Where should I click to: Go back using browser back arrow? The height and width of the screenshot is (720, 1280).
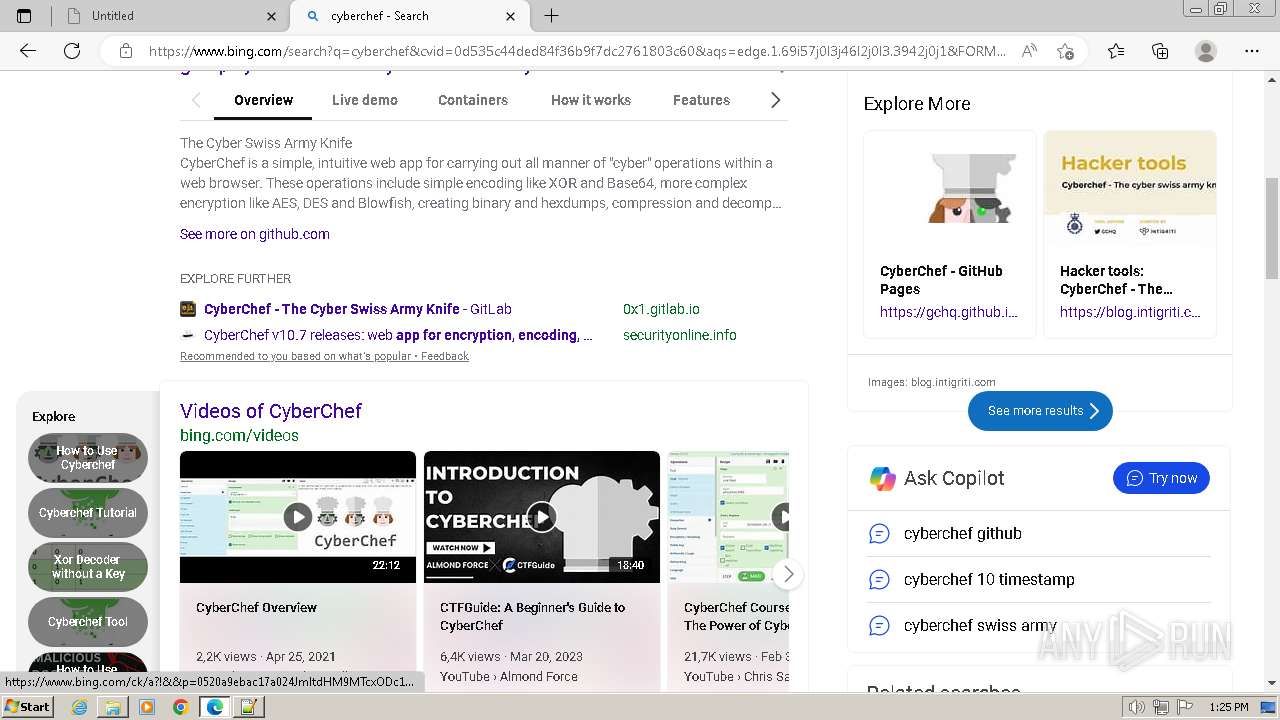pyautogui.click(x=28, y=51)
